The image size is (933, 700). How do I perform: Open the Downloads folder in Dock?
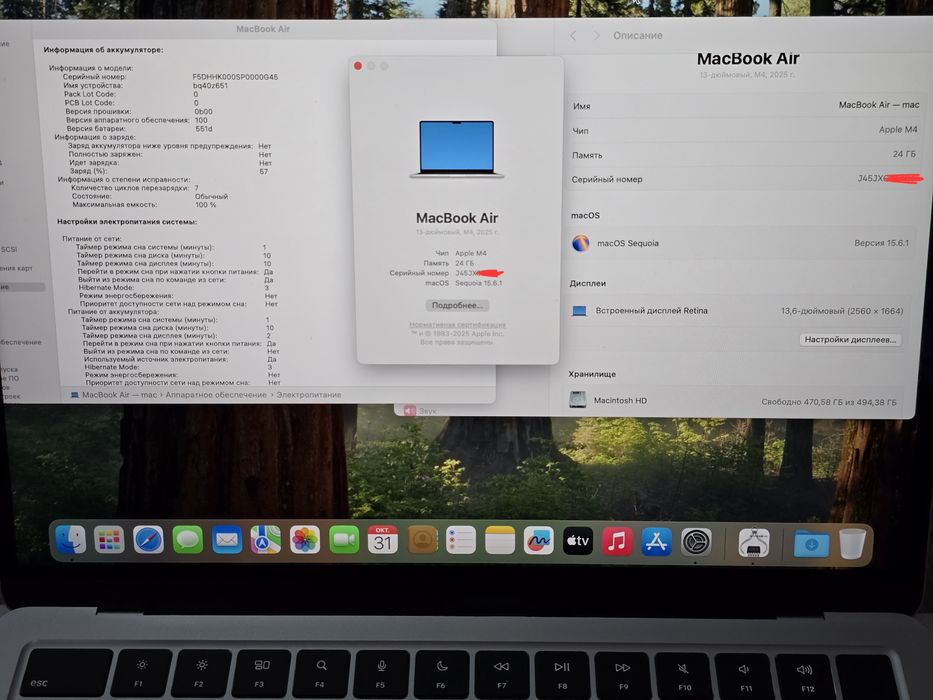(812, 543)
